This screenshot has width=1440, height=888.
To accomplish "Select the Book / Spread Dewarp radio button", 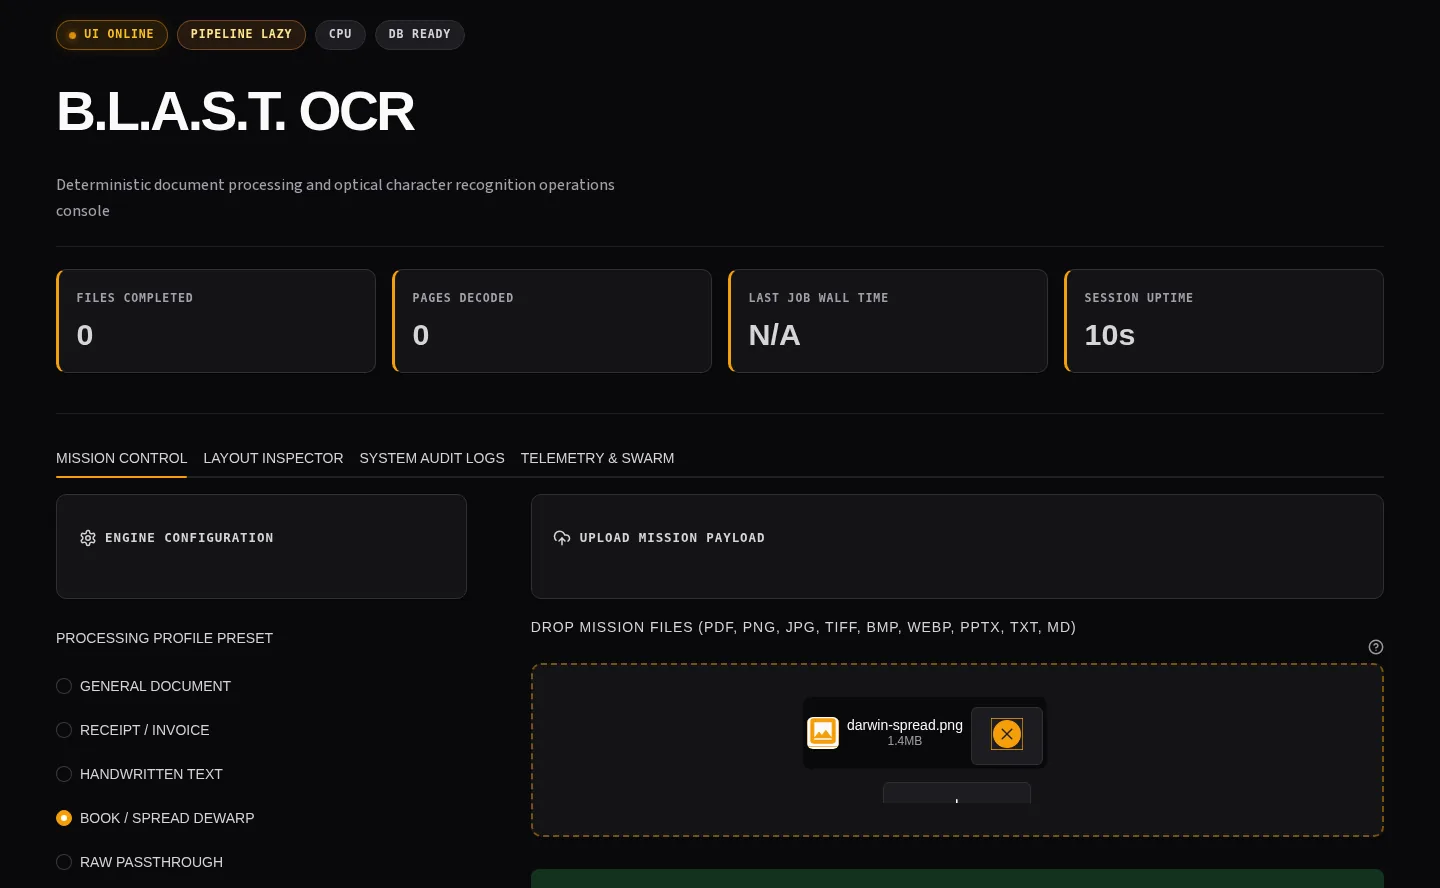I will pyautogui.click(x=64, y=818).
